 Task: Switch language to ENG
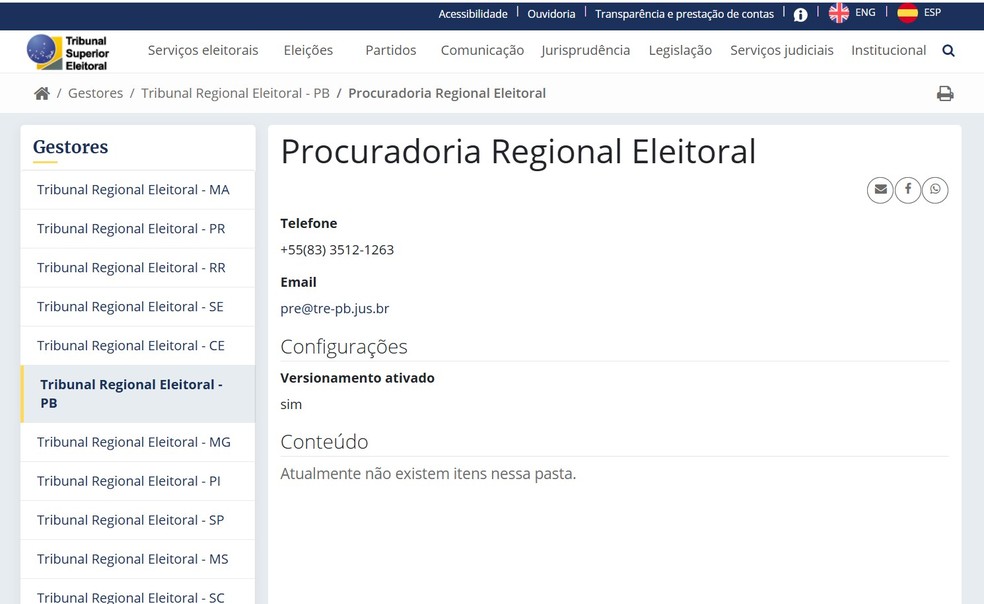865,13
